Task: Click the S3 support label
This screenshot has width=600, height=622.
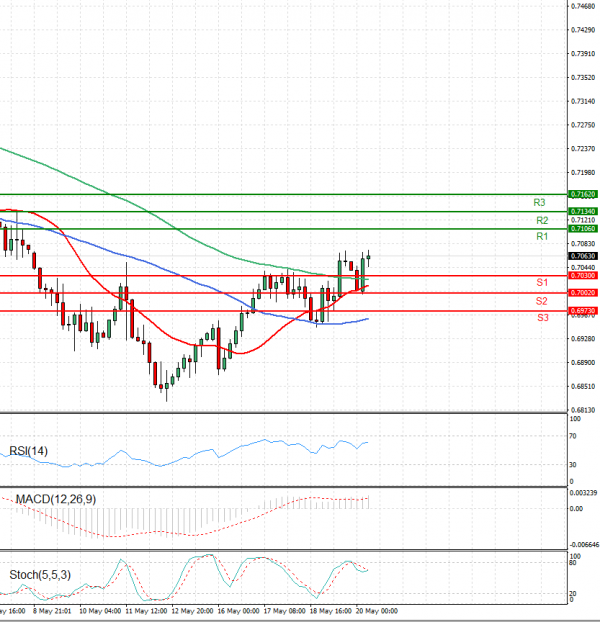Action: click(543, 317)
